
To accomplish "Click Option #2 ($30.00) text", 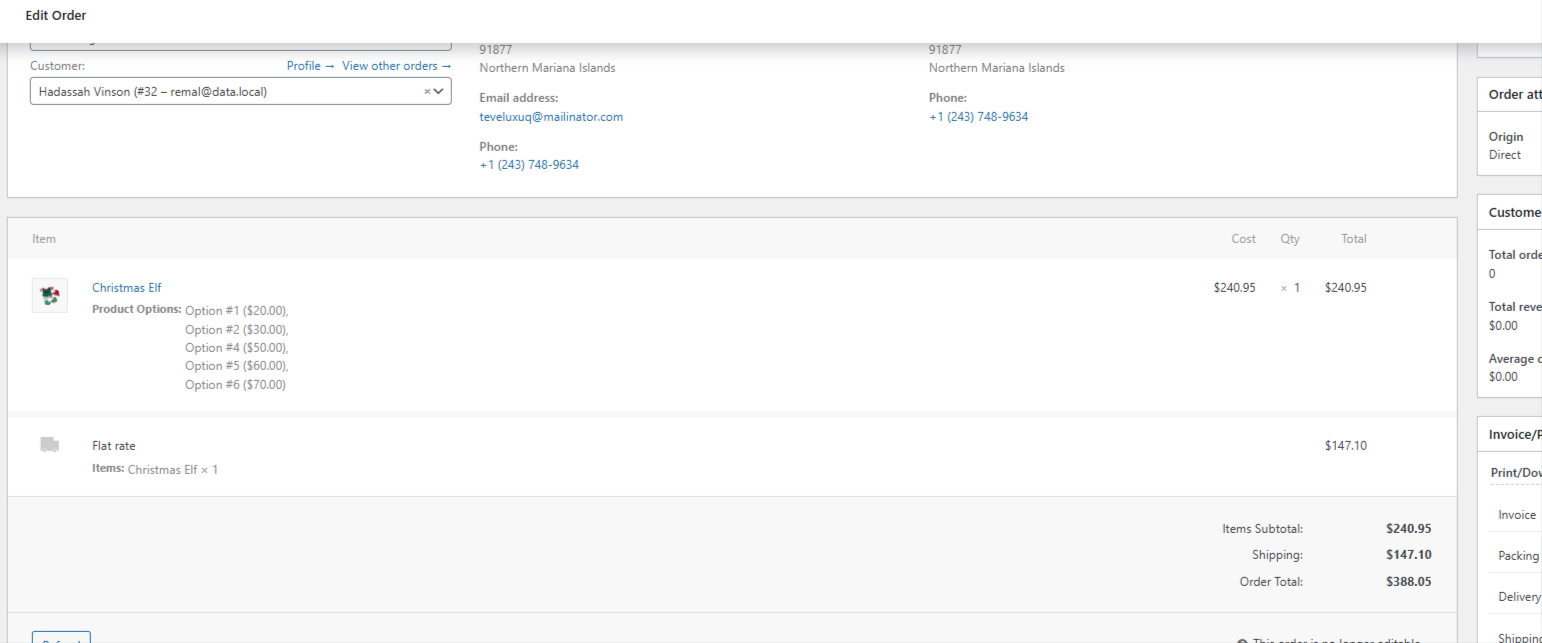I will [x=237, y=330].
